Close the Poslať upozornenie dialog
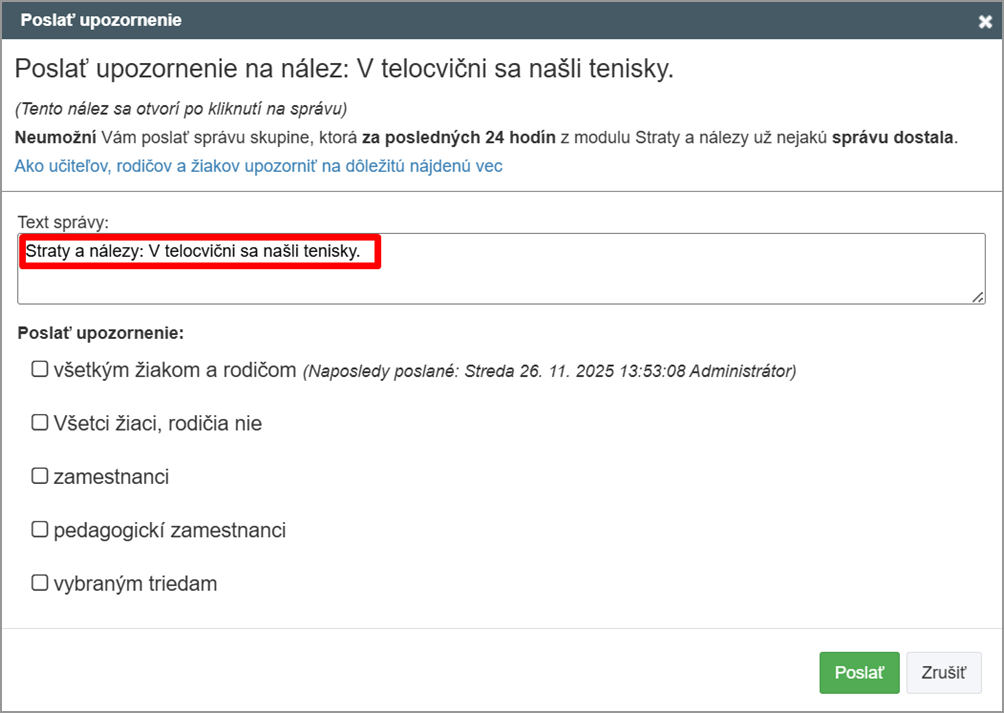 [985, 21]
